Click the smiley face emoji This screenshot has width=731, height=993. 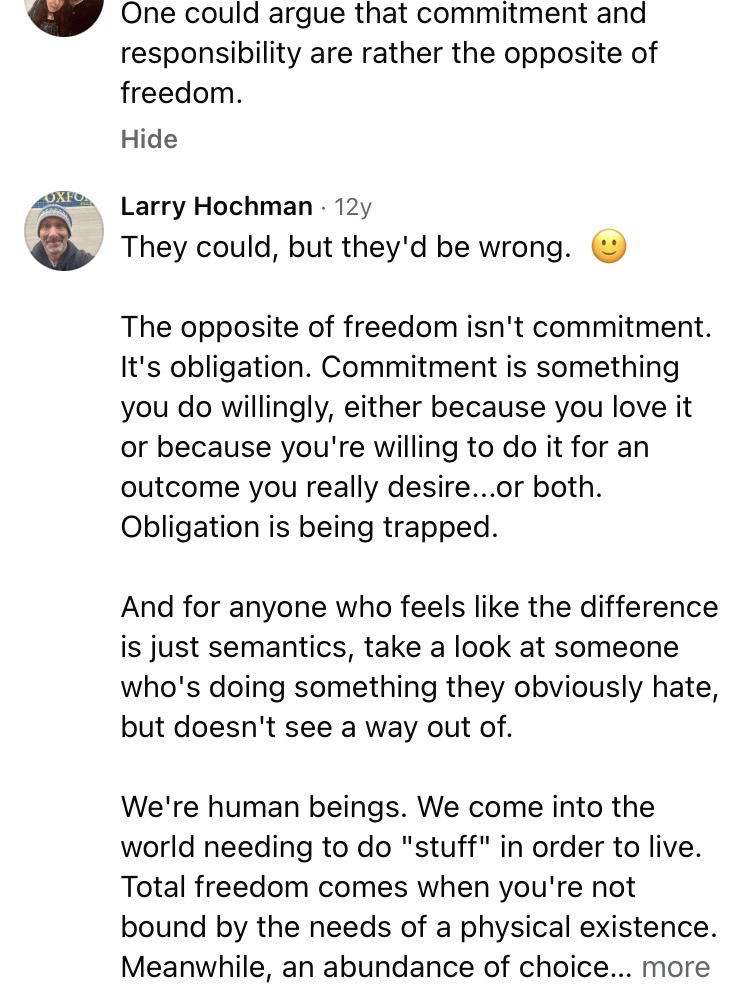[x=609, y=247]
